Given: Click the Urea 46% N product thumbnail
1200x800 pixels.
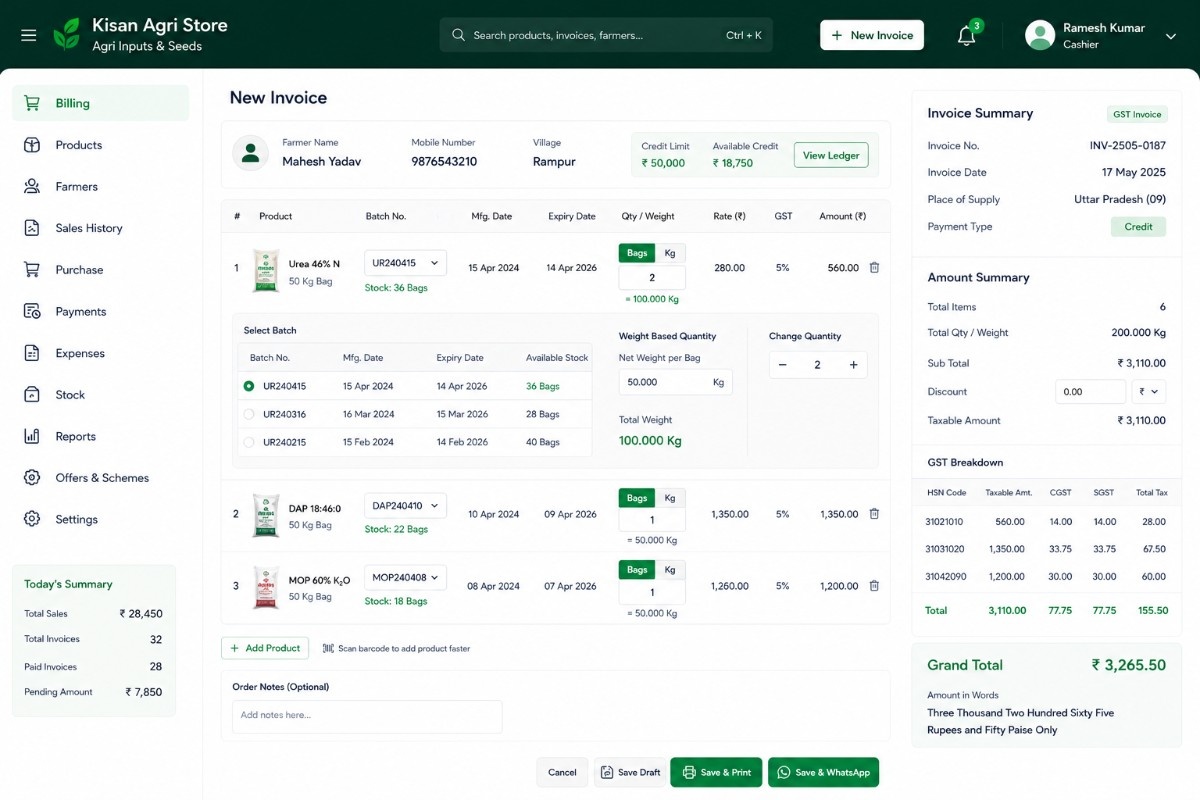Looking at the screenshot, I should click(x=265, y=270).
